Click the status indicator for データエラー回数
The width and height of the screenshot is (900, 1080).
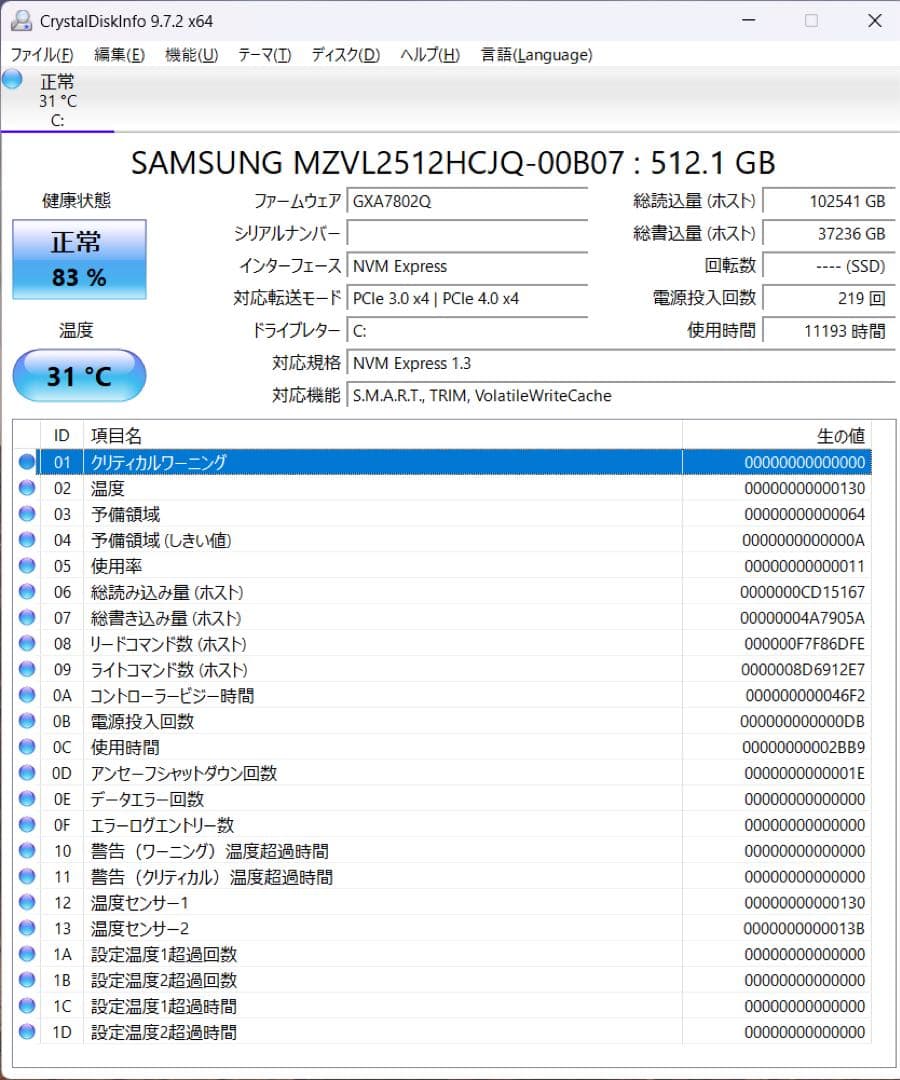click(25, 798)
